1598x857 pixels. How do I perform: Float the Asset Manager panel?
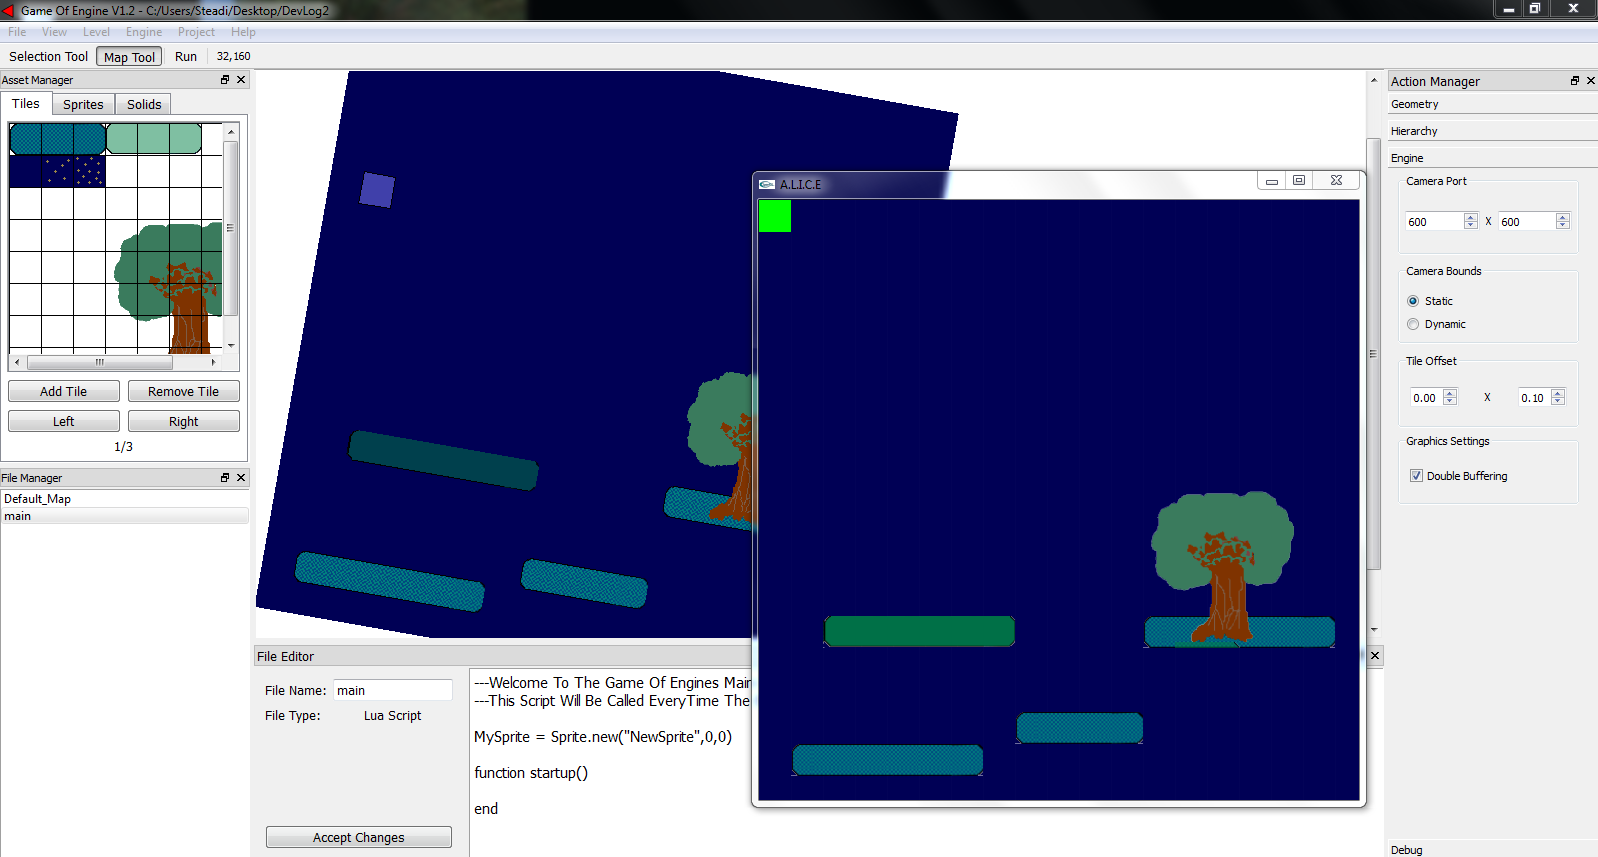225,80
